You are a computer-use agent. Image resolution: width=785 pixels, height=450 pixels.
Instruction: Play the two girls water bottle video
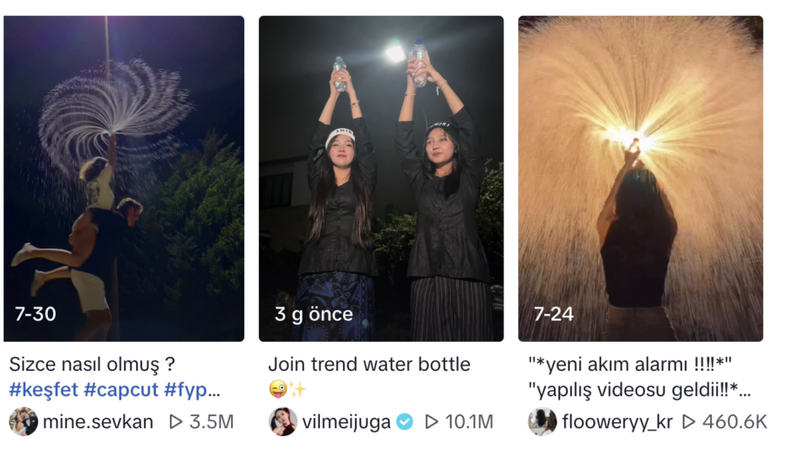tap(381, 178)
